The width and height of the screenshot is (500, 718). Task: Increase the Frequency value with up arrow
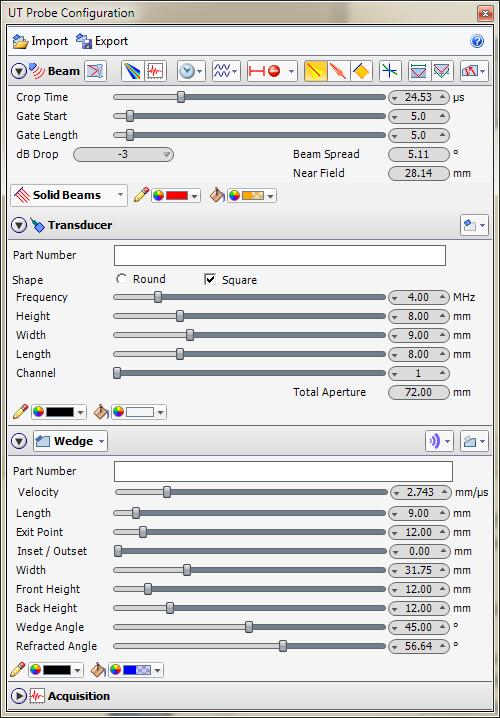click(x=442, y=298)
